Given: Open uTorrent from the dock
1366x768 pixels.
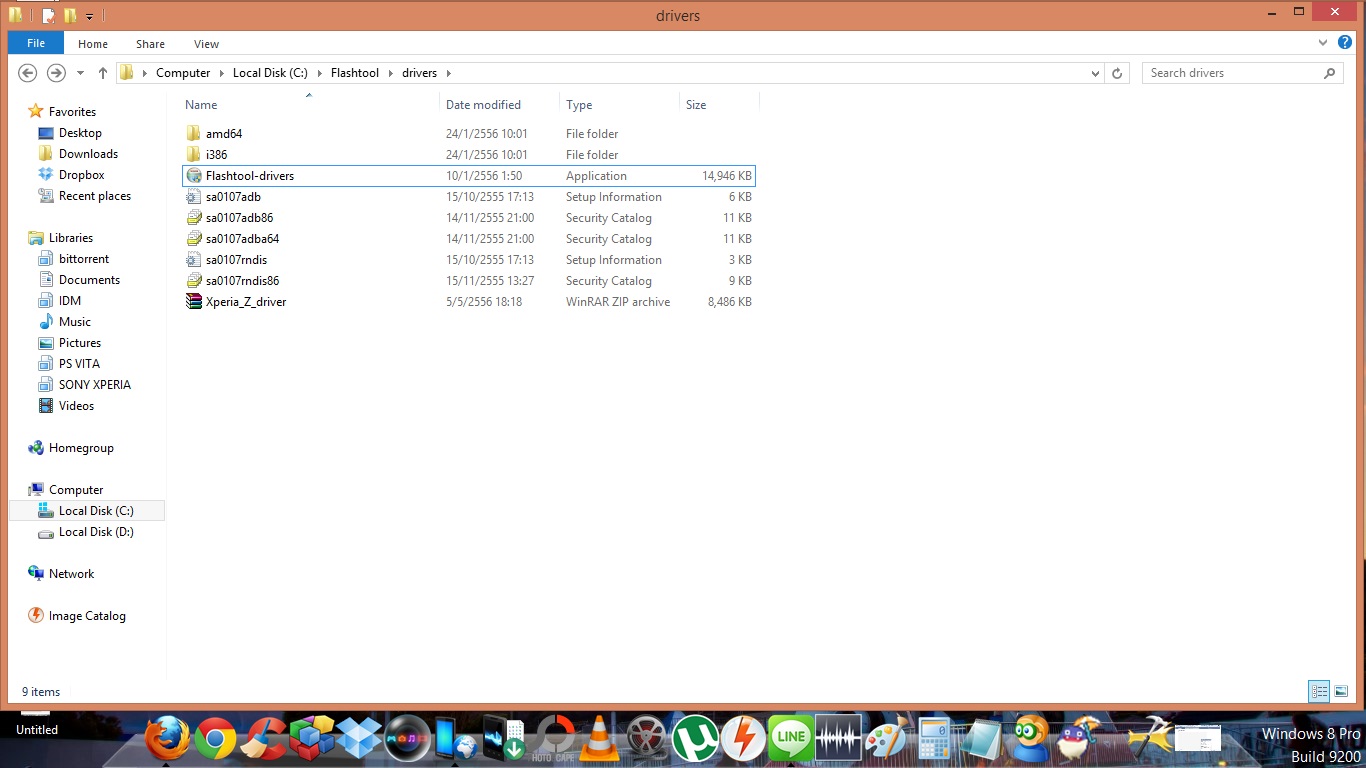Looking at the screenshot, I should pyautogui.click(x=695, y=740).
